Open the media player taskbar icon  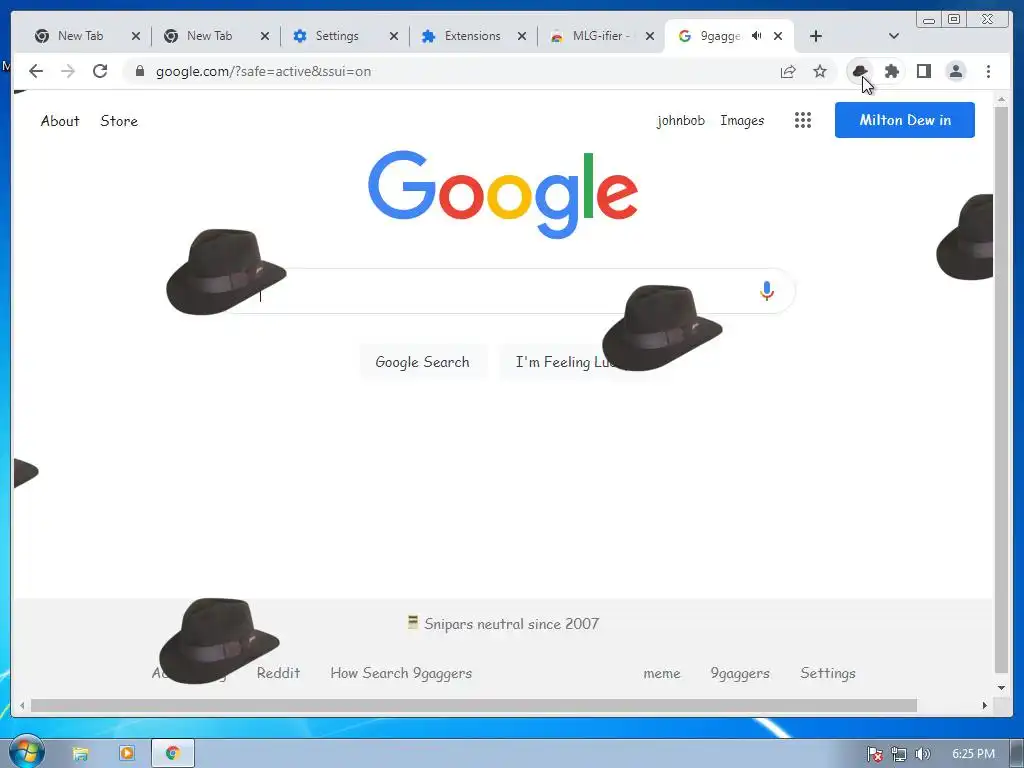click(127, 754)
